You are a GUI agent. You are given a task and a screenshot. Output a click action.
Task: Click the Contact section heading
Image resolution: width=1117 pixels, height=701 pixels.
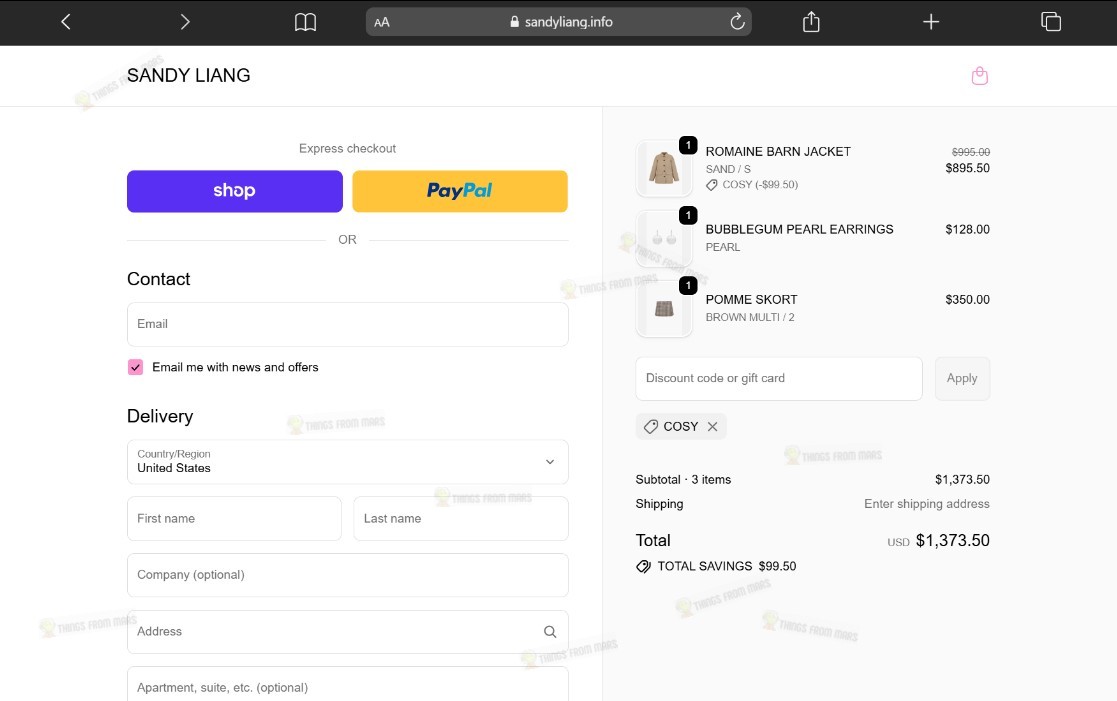pos(159,279)
